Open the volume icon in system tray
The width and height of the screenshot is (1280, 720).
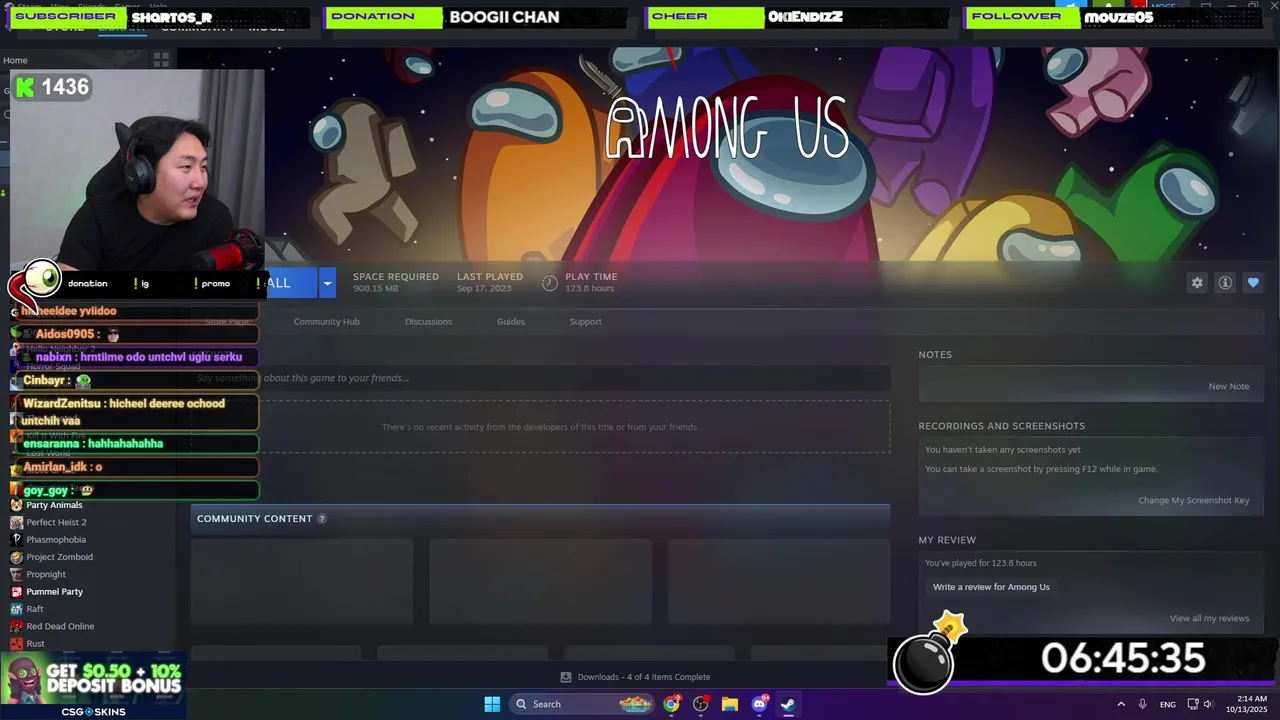(x=1208, y=704)
